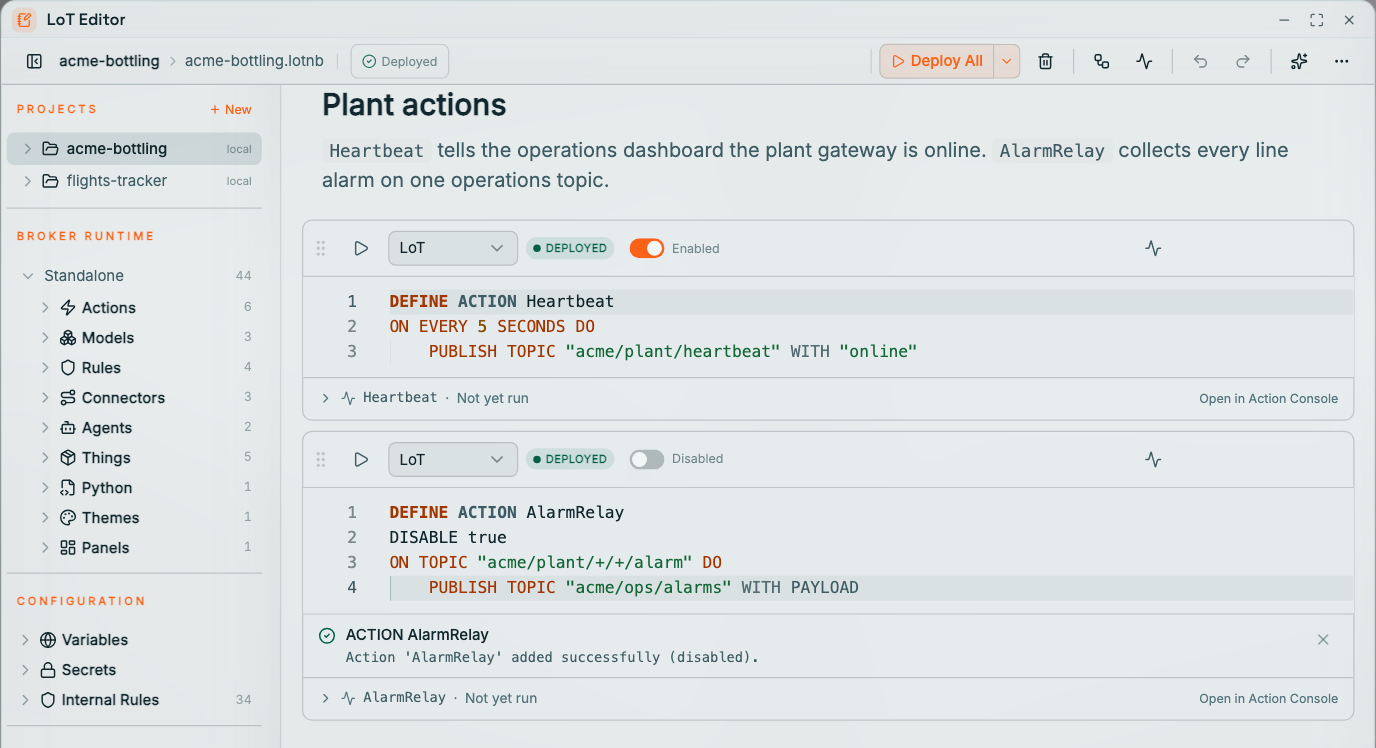Undo the last change
The width and height of the screenshot is (1376, 748).
coord(1201,61)
